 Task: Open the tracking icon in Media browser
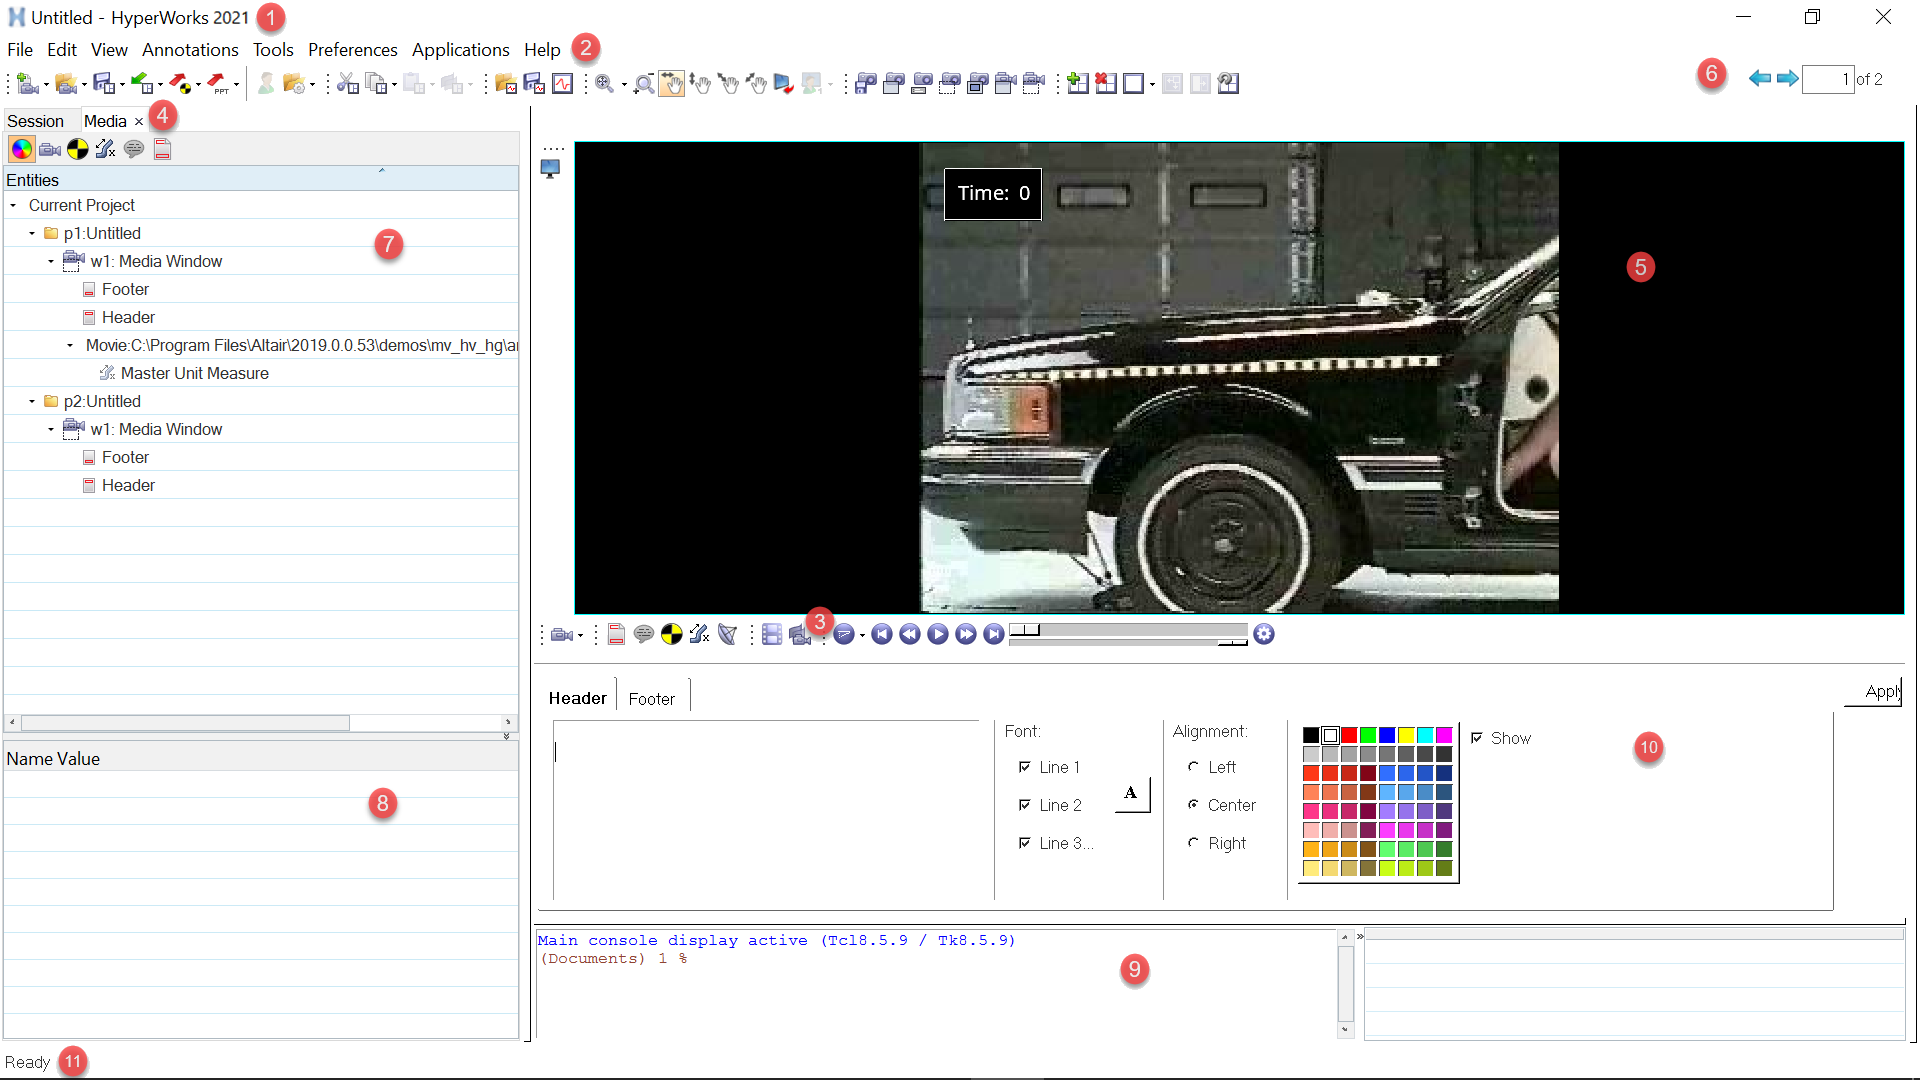78,150
